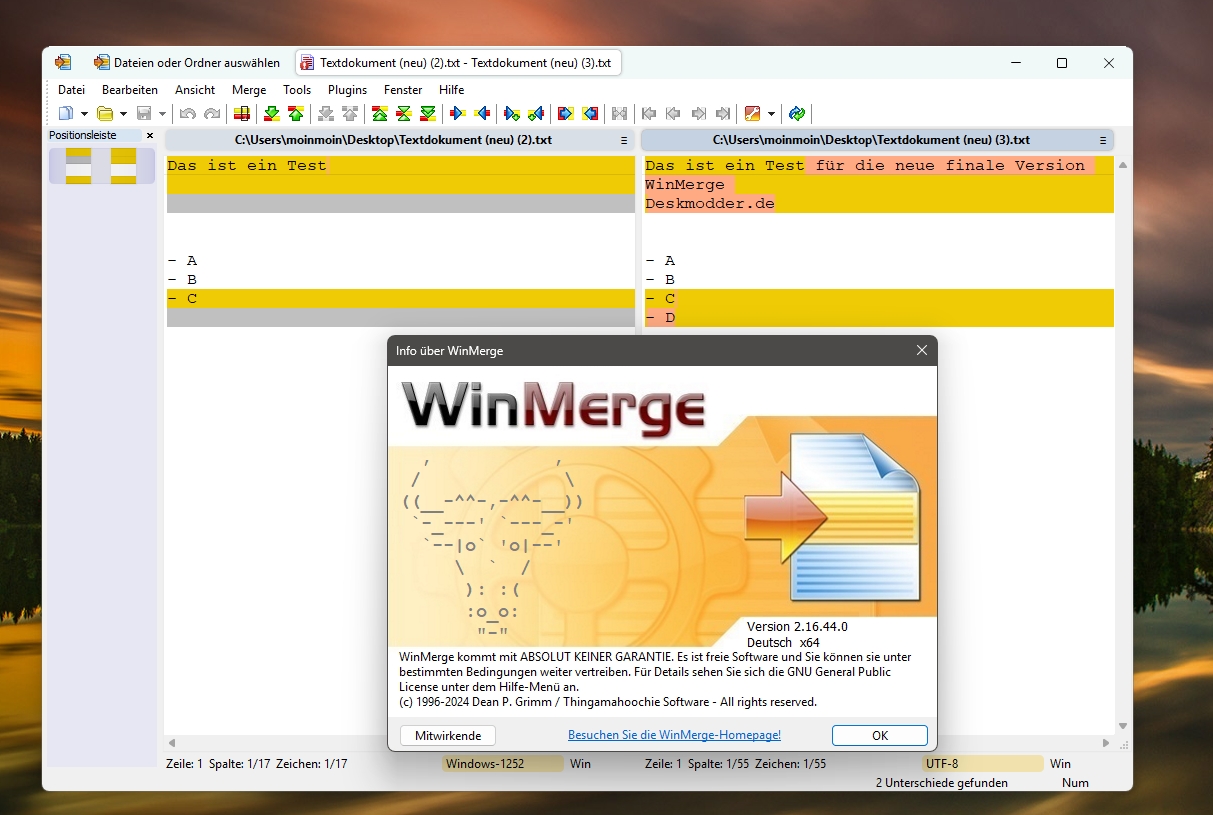Image resolution: width=1213 pixels, height=815 pixels.
Task: Open the Merge menu
Action: (x=249, y=90)
